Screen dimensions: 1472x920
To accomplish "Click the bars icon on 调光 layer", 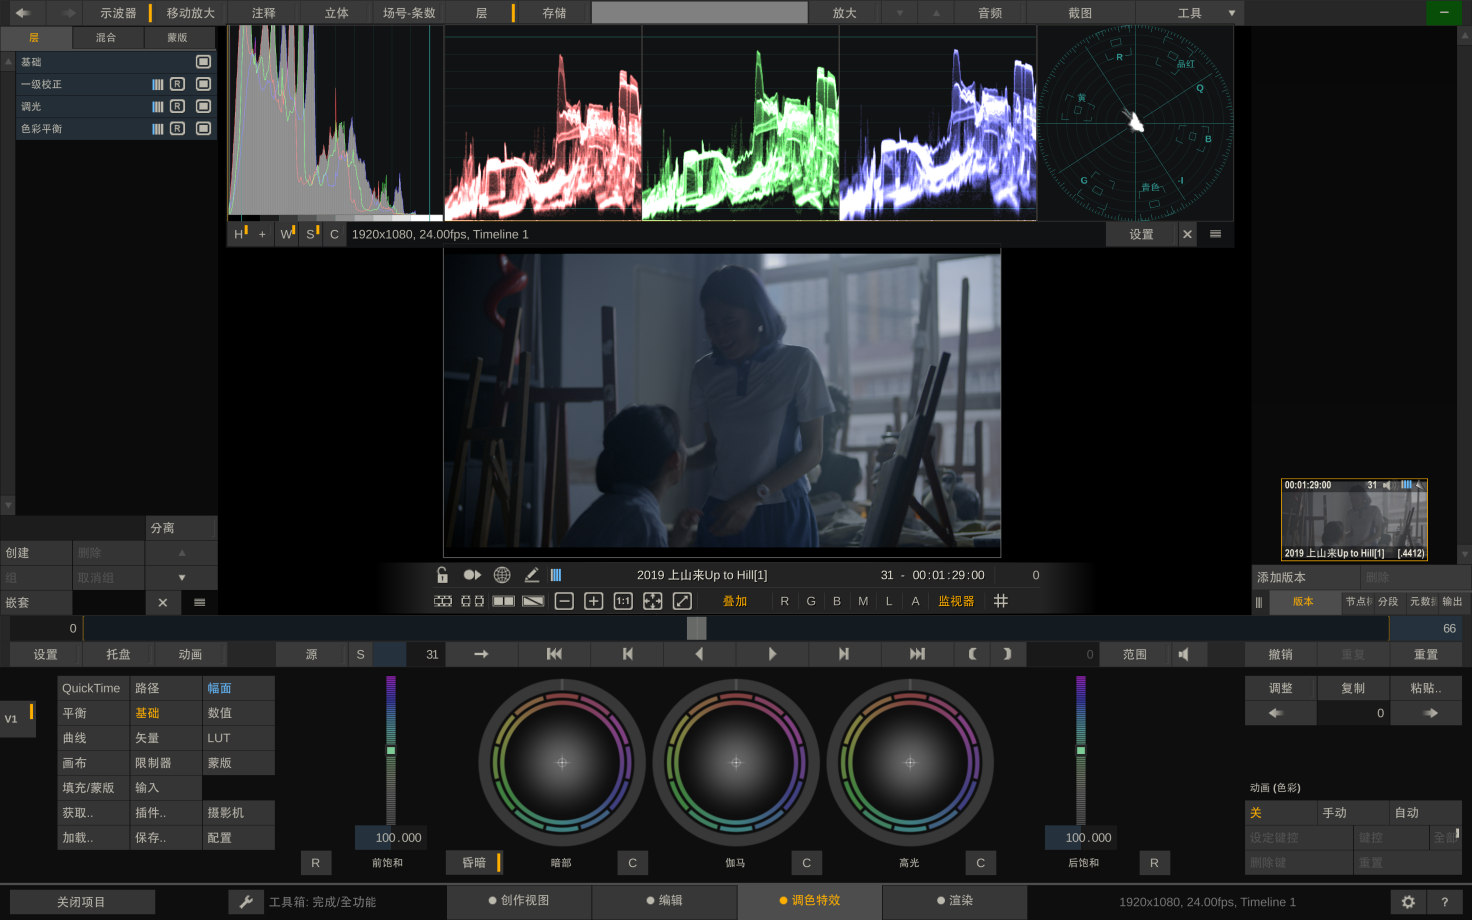I will pos(157,106).
